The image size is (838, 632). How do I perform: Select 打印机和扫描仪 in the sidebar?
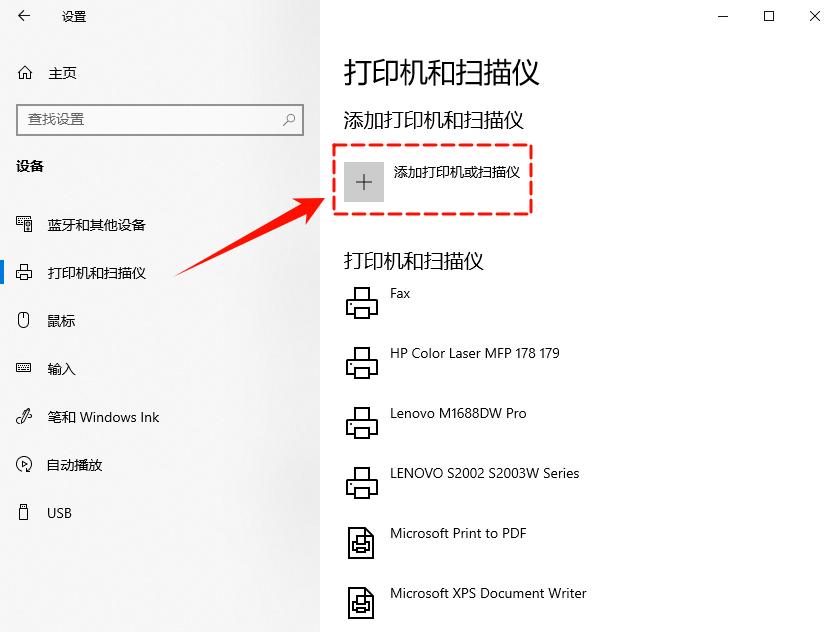pos(96,273)
